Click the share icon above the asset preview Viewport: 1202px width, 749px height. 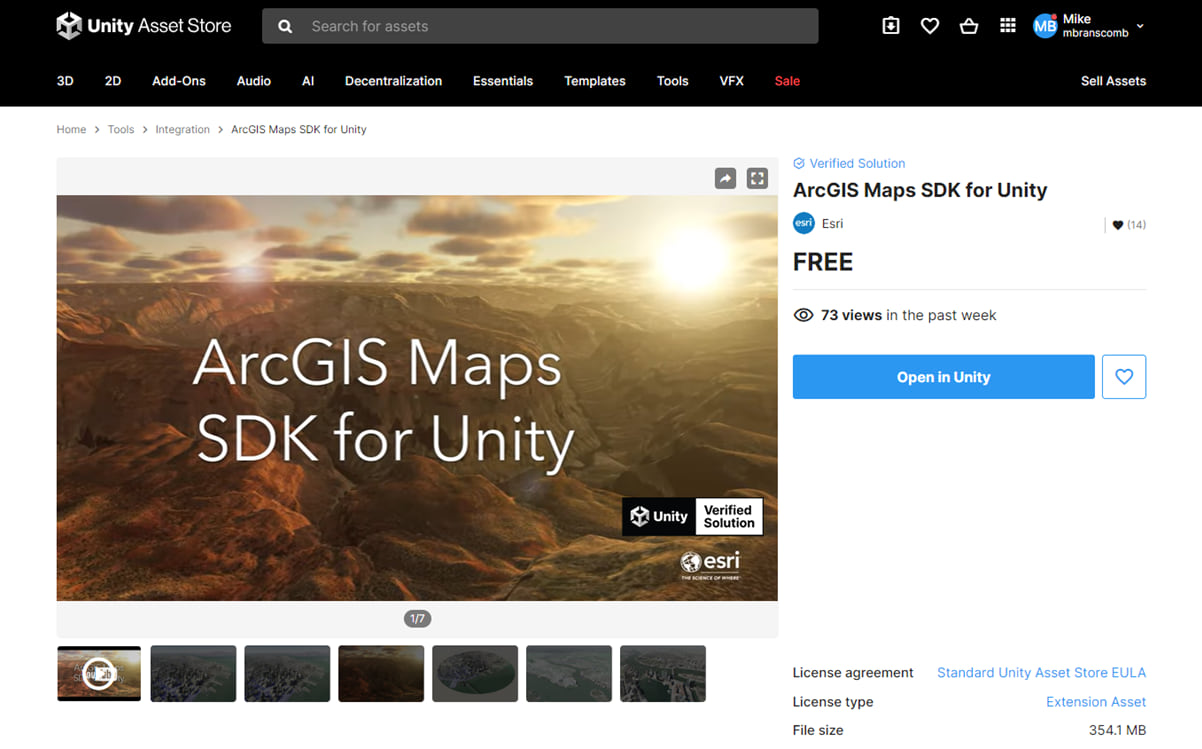725,177
